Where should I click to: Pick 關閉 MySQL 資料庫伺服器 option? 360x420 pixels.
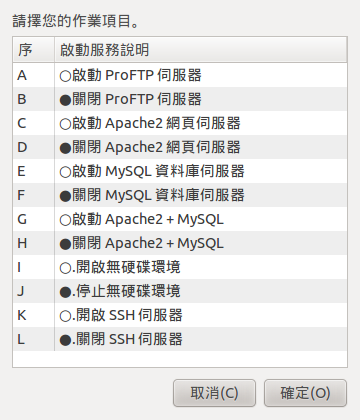[x=180, y=195]
